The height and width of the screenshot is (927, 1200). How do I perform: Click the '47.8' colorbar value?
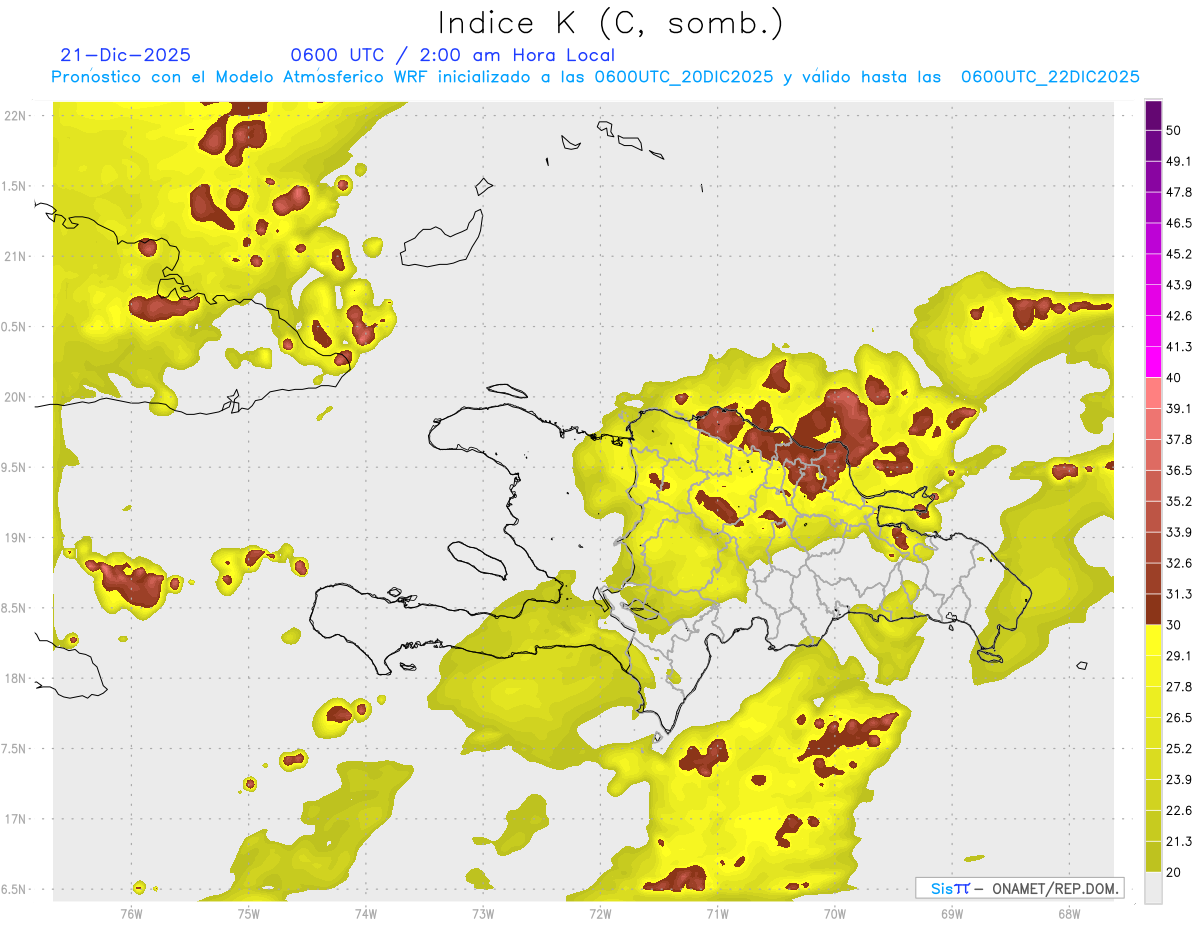[x=1180, y=192]
